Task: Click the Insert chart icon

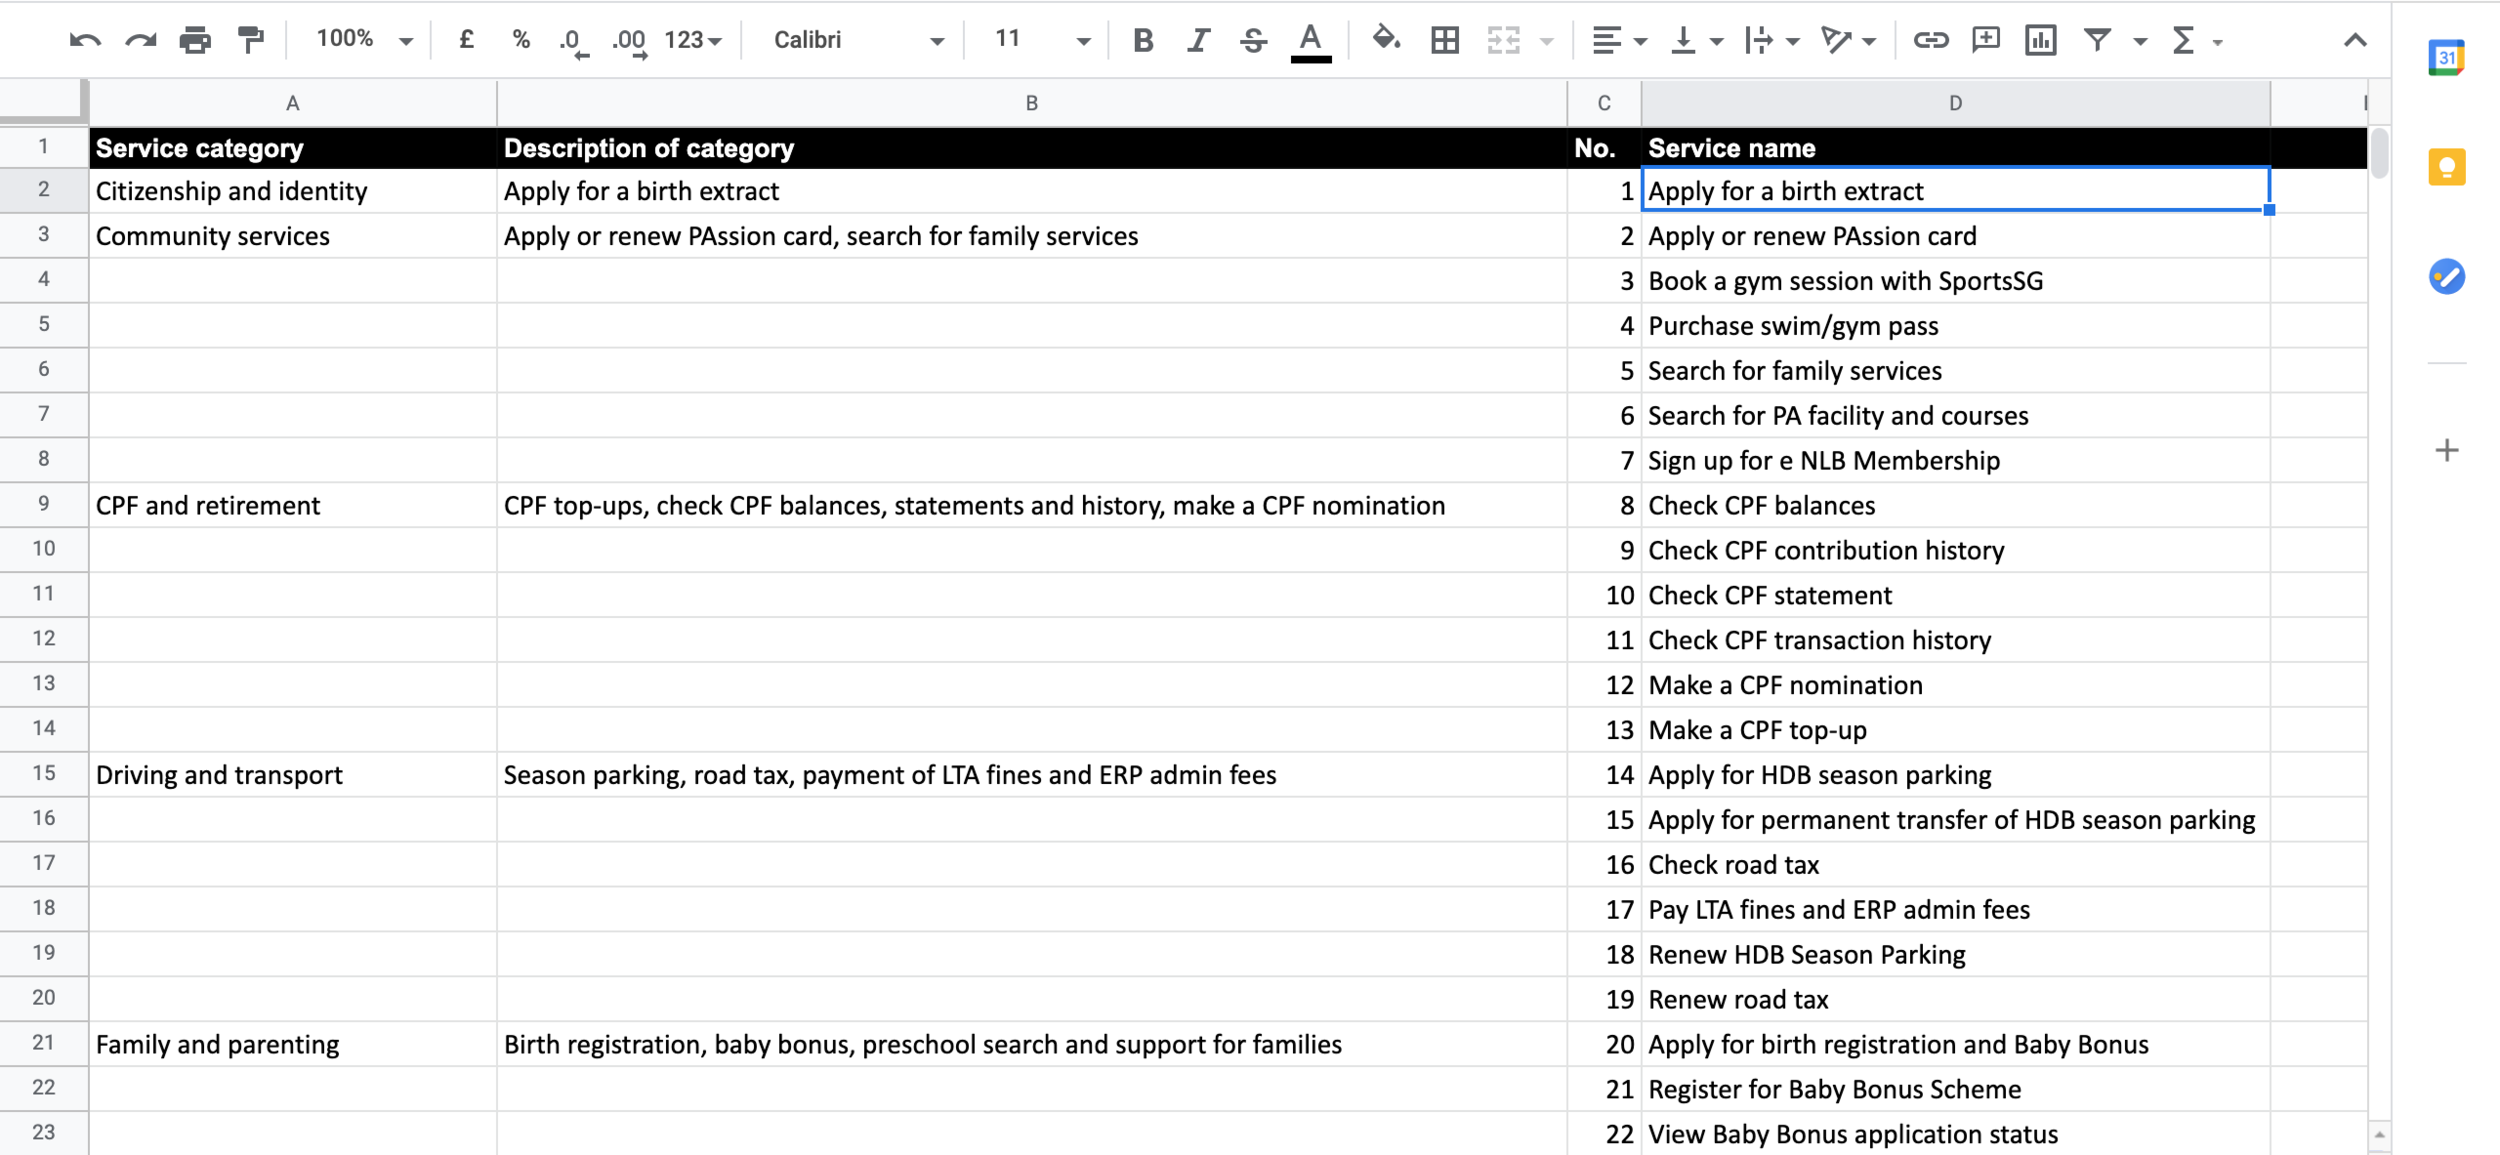Action: [2040, 41]
